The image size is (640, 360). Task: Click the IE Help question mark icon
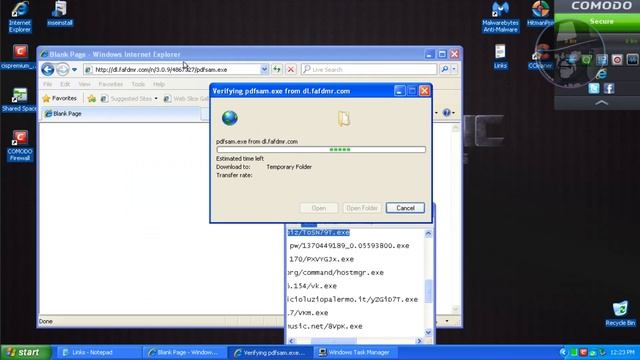pos(447,113)
